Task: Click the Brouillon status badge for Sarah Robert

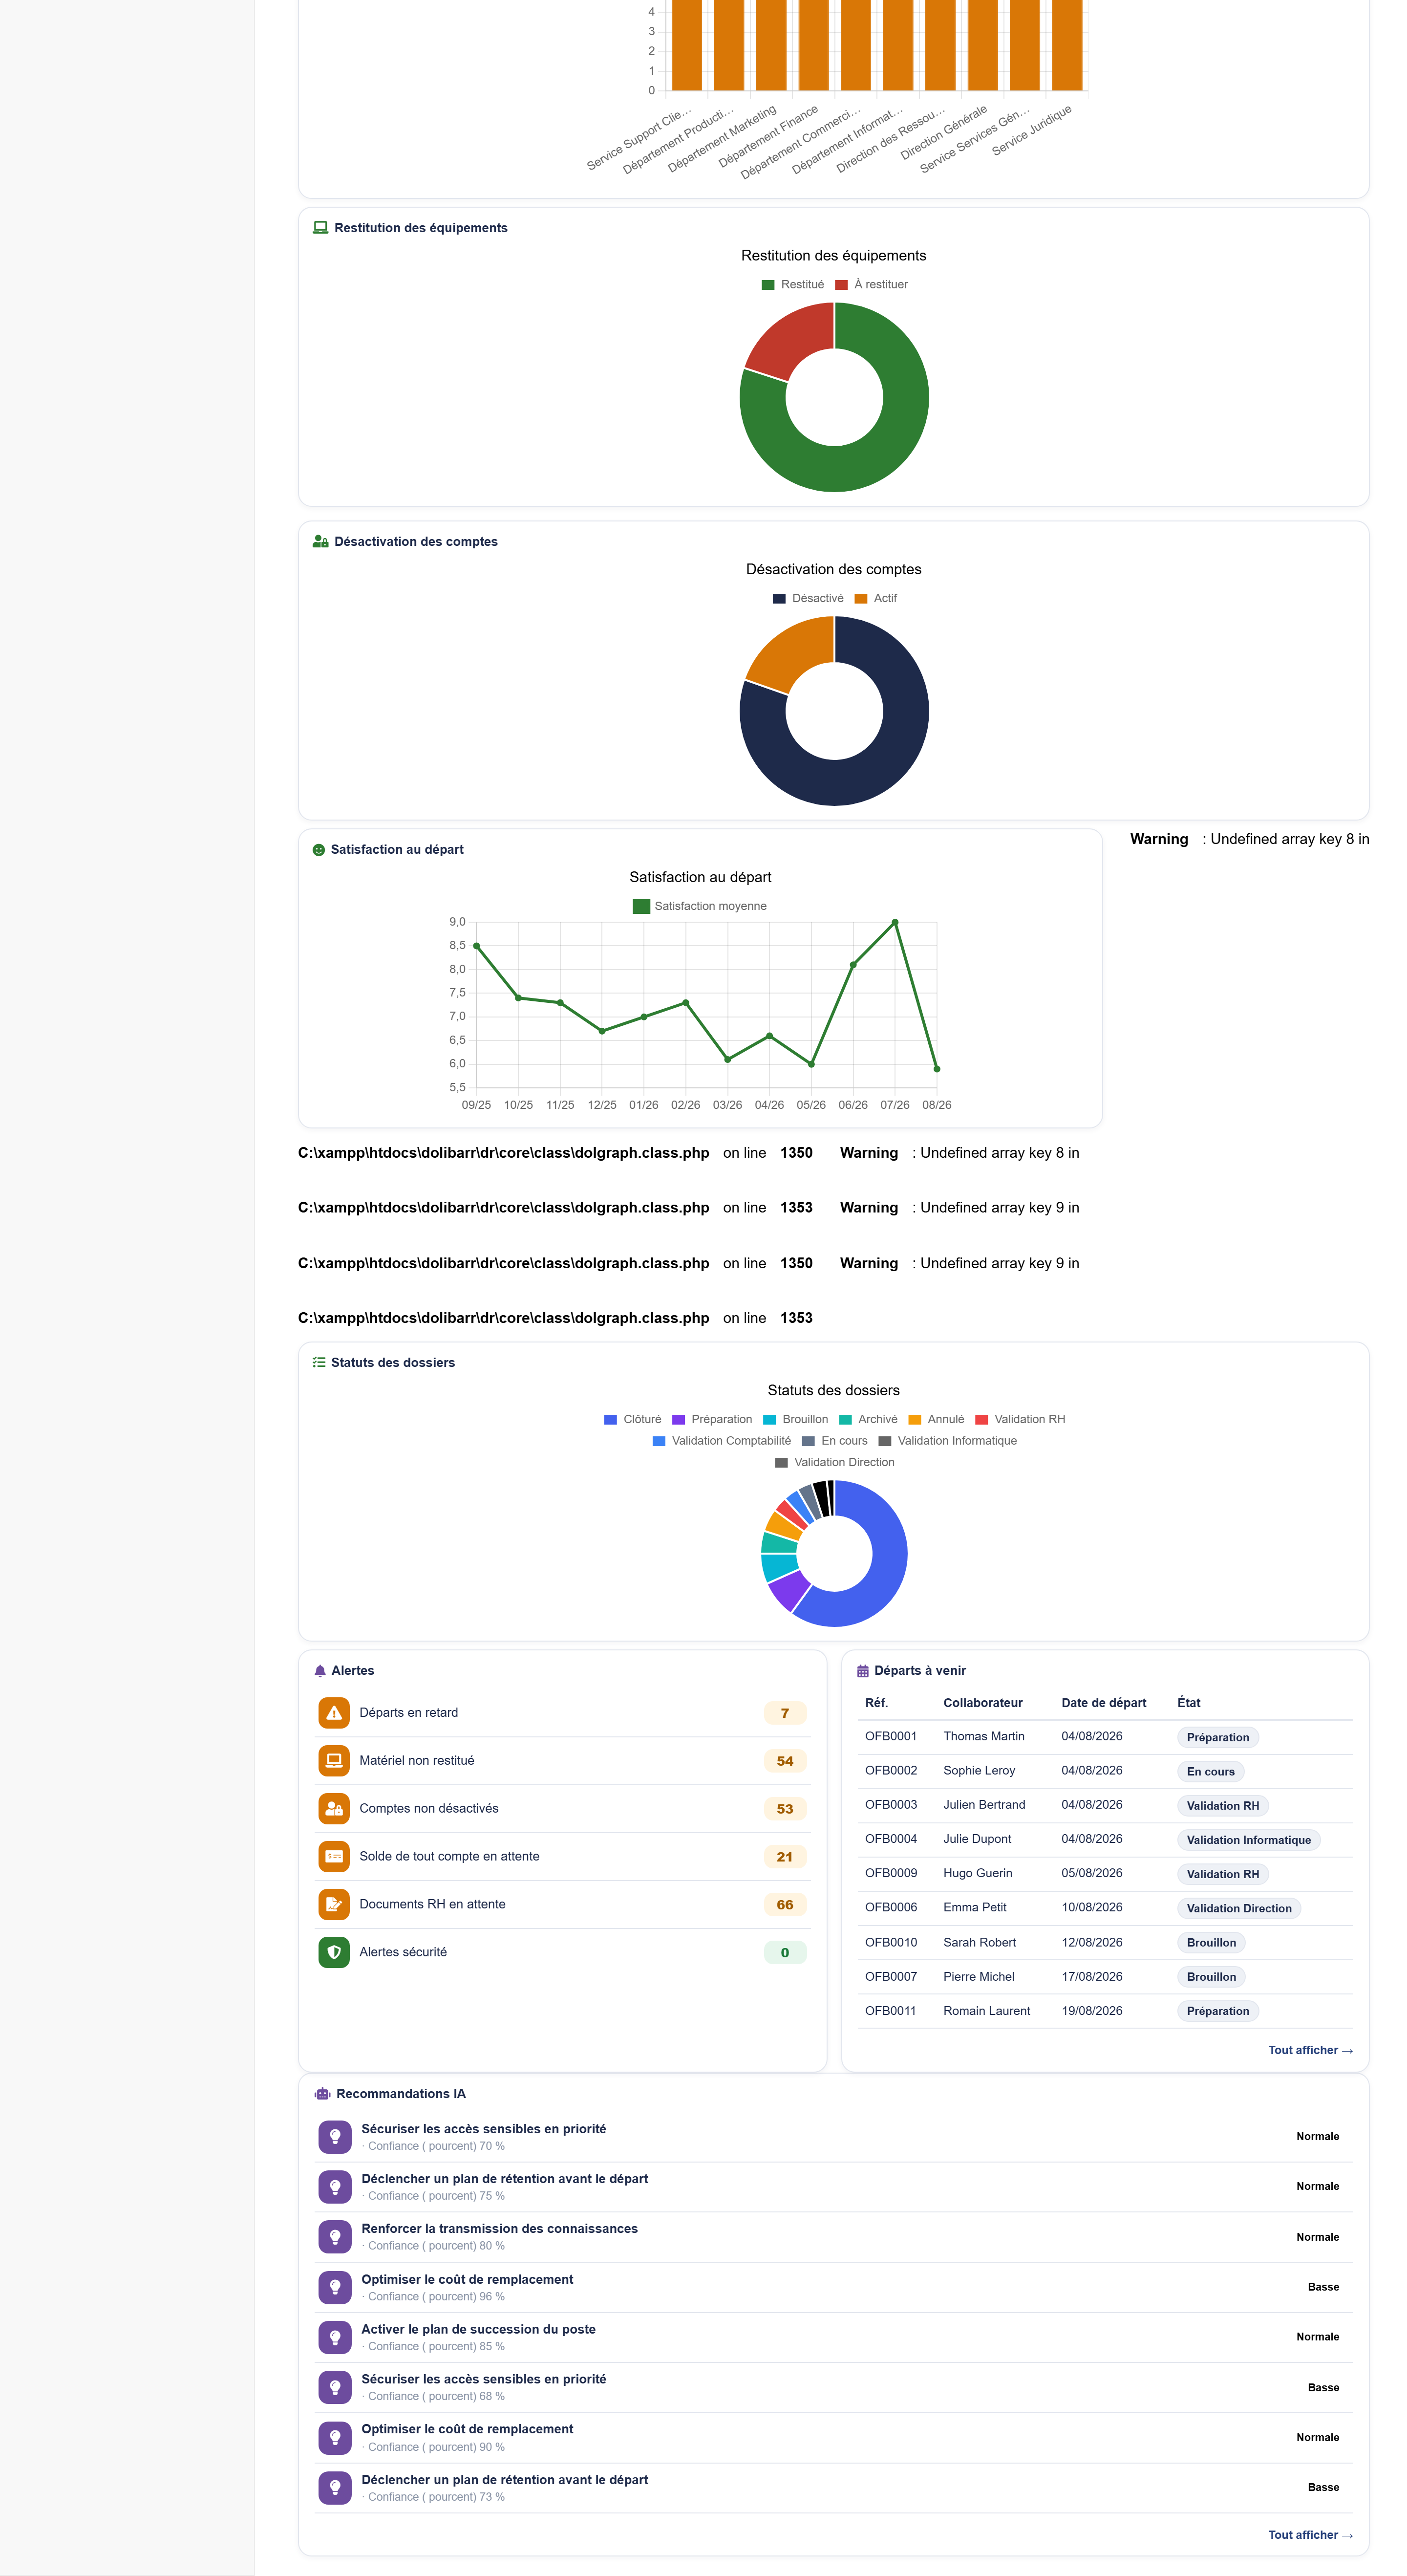Action: pyautogui.click(x=1211, y=1943)
